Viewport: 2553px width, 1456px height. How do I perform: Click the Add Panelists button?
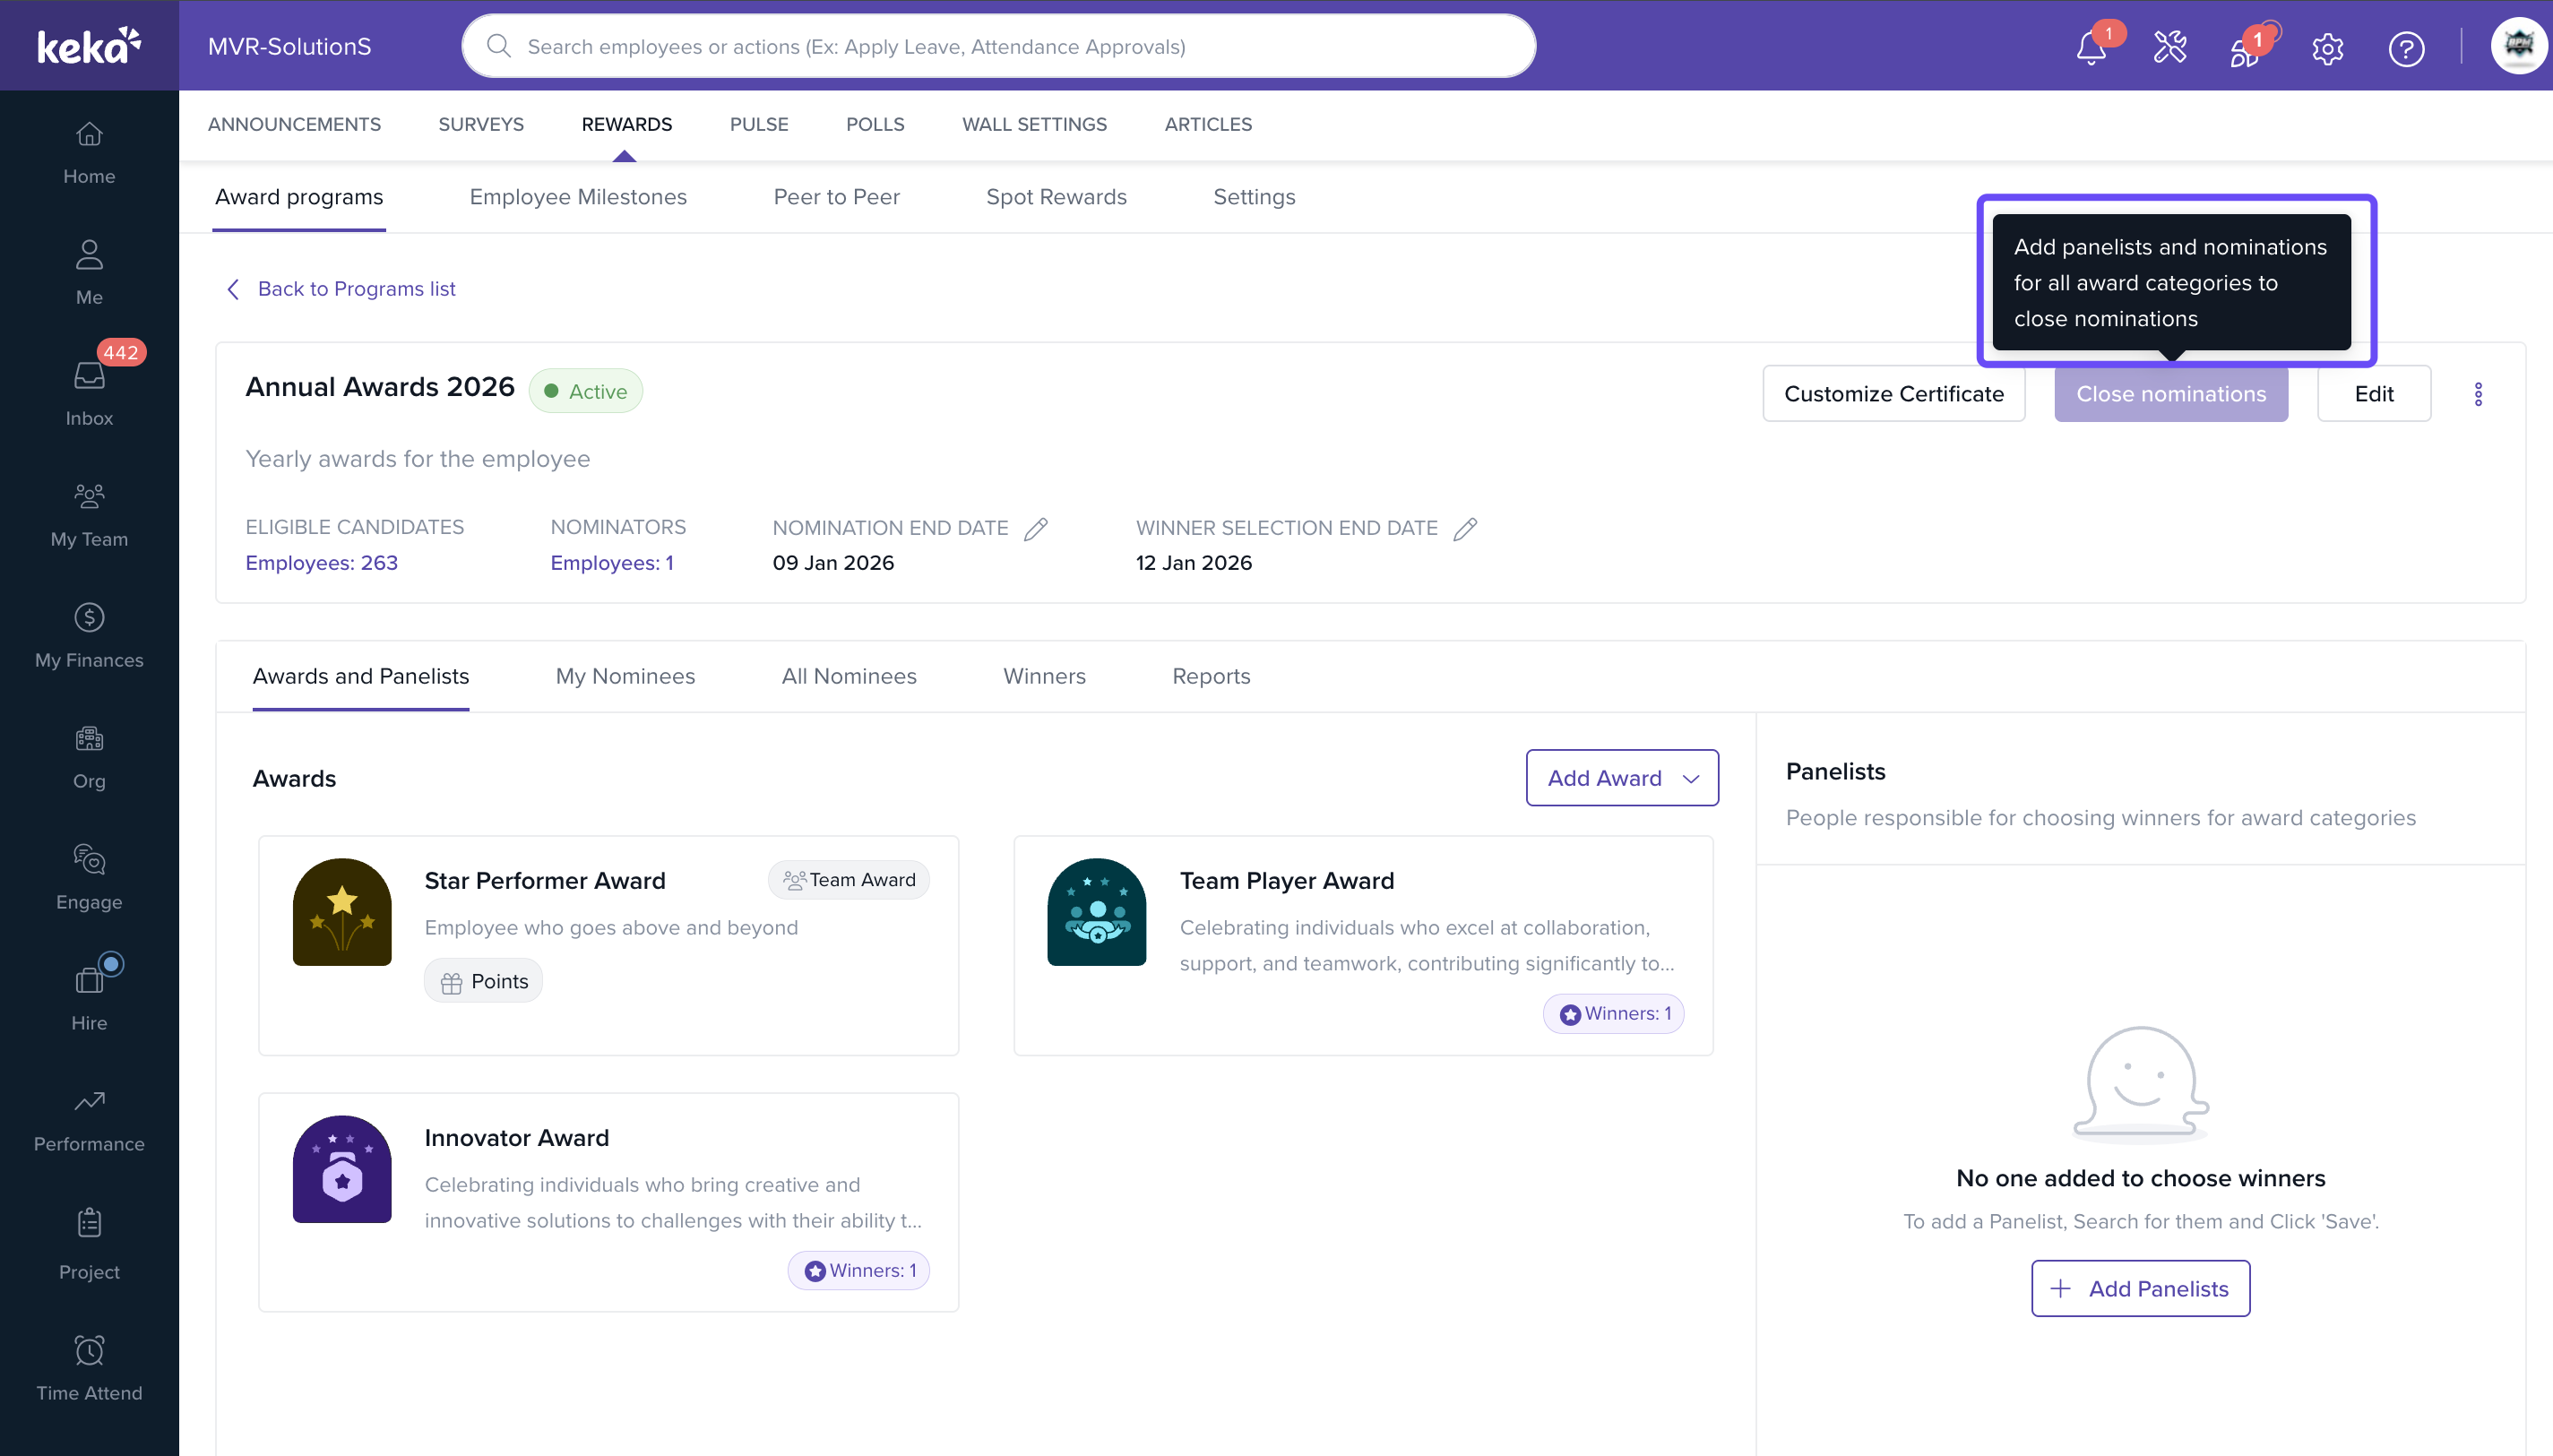point(2140,1288)
